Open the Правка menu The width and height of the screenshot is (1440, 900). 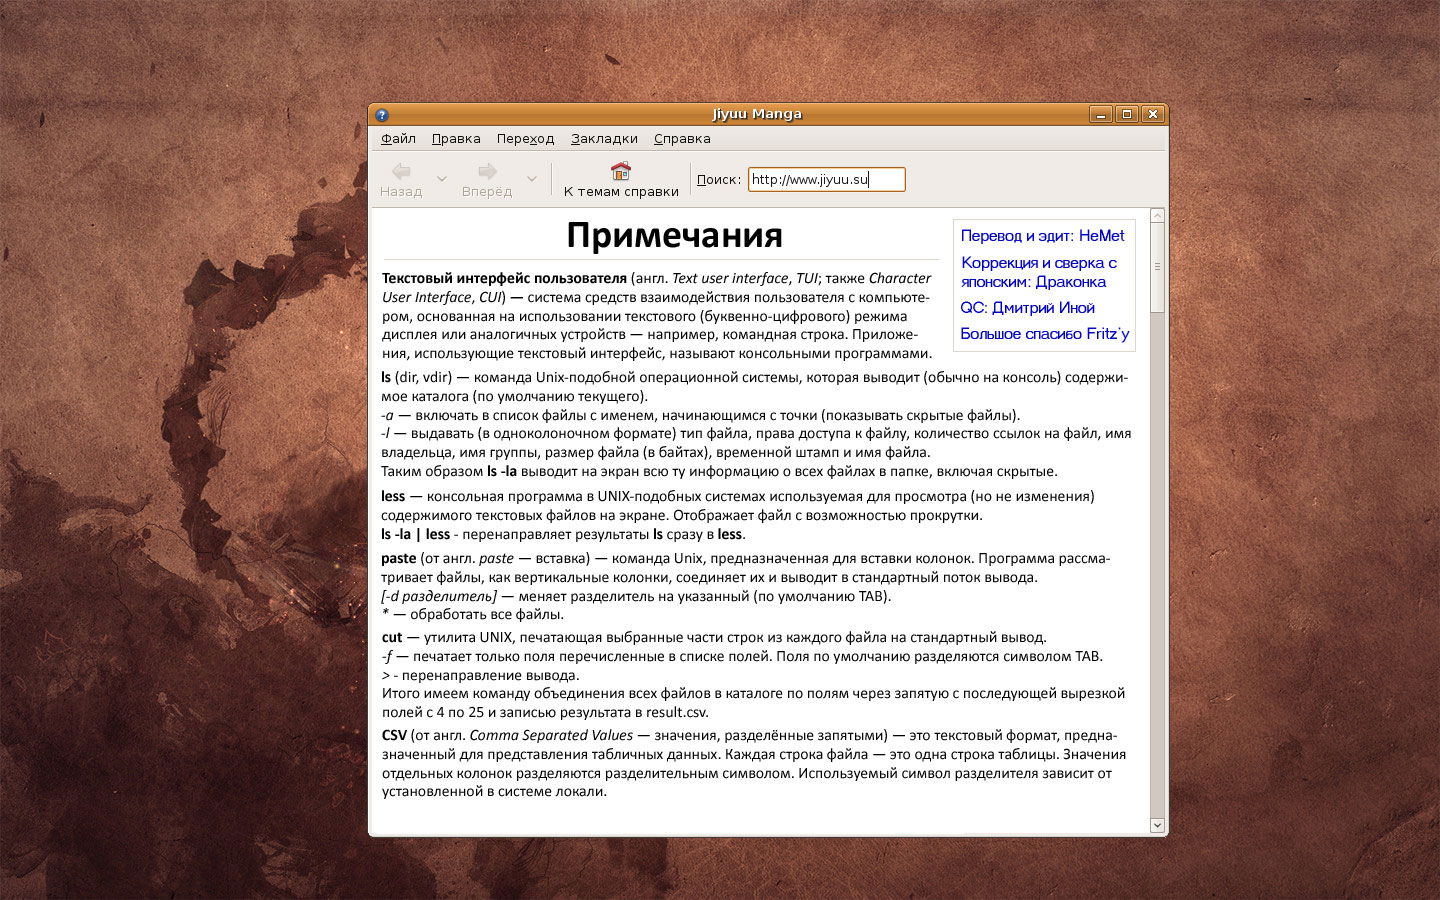pos(456,139)
